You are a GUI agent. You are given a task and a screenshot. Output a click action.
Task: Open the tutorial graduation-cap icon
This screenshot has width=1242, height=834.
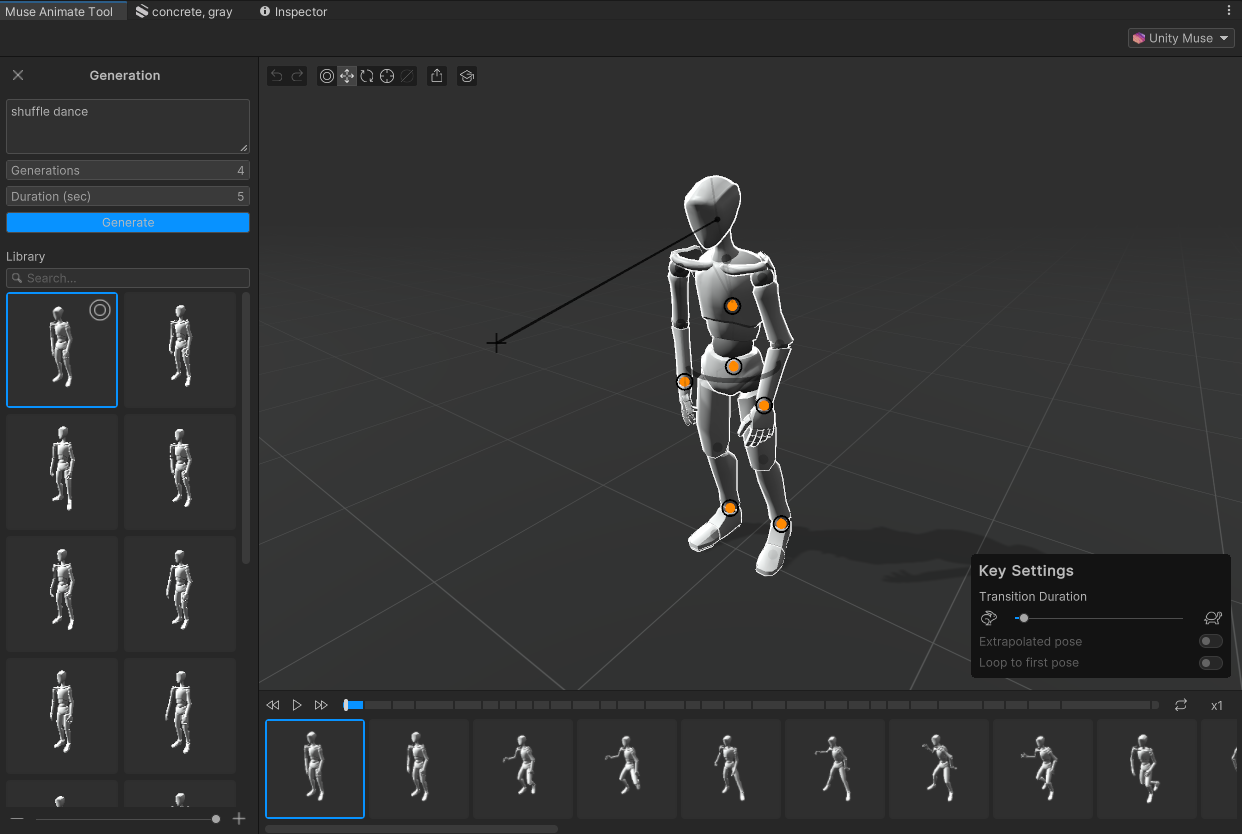coord(467,76)
